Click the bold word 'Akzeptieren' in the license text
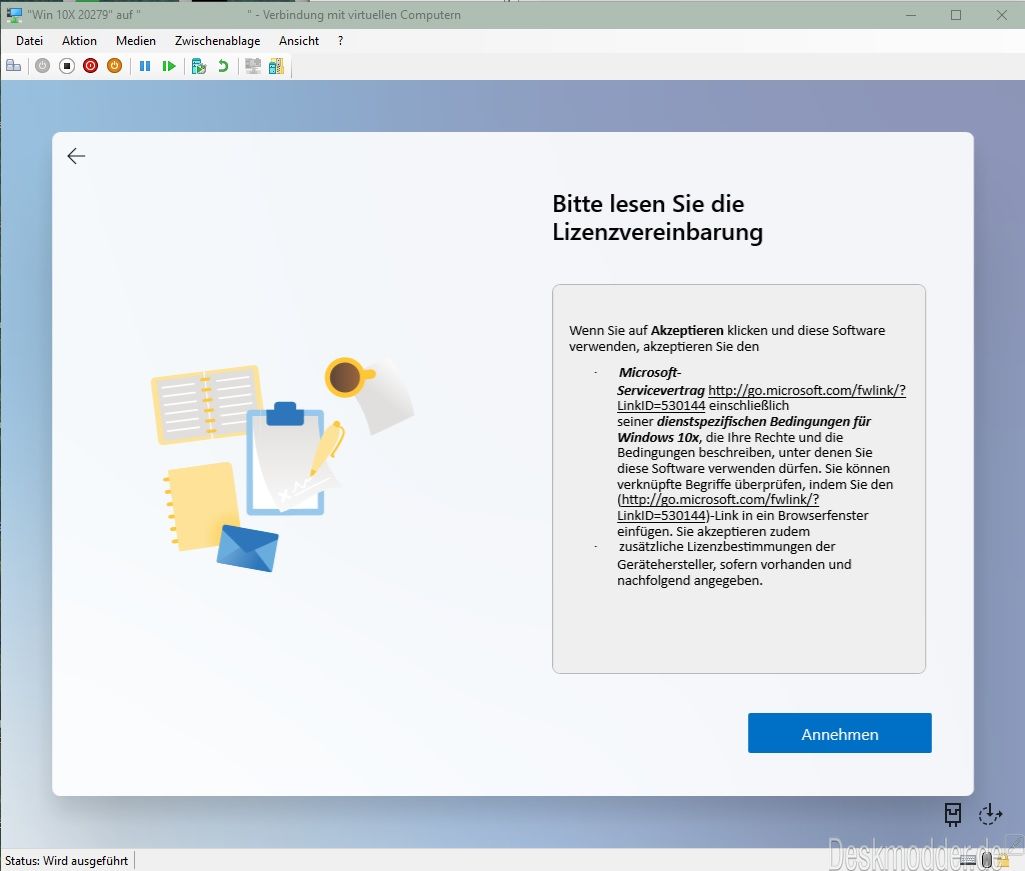 [x=687, y=330]
